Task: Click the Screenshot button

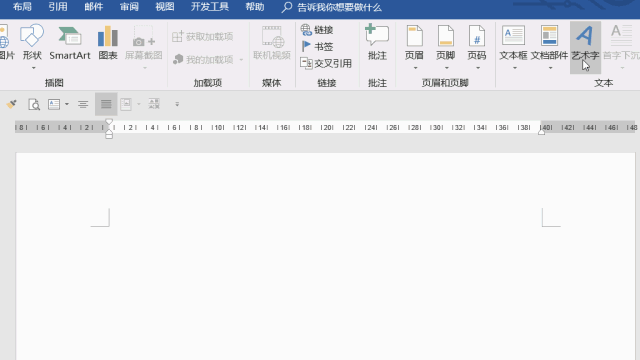Action: coord(144,43)
